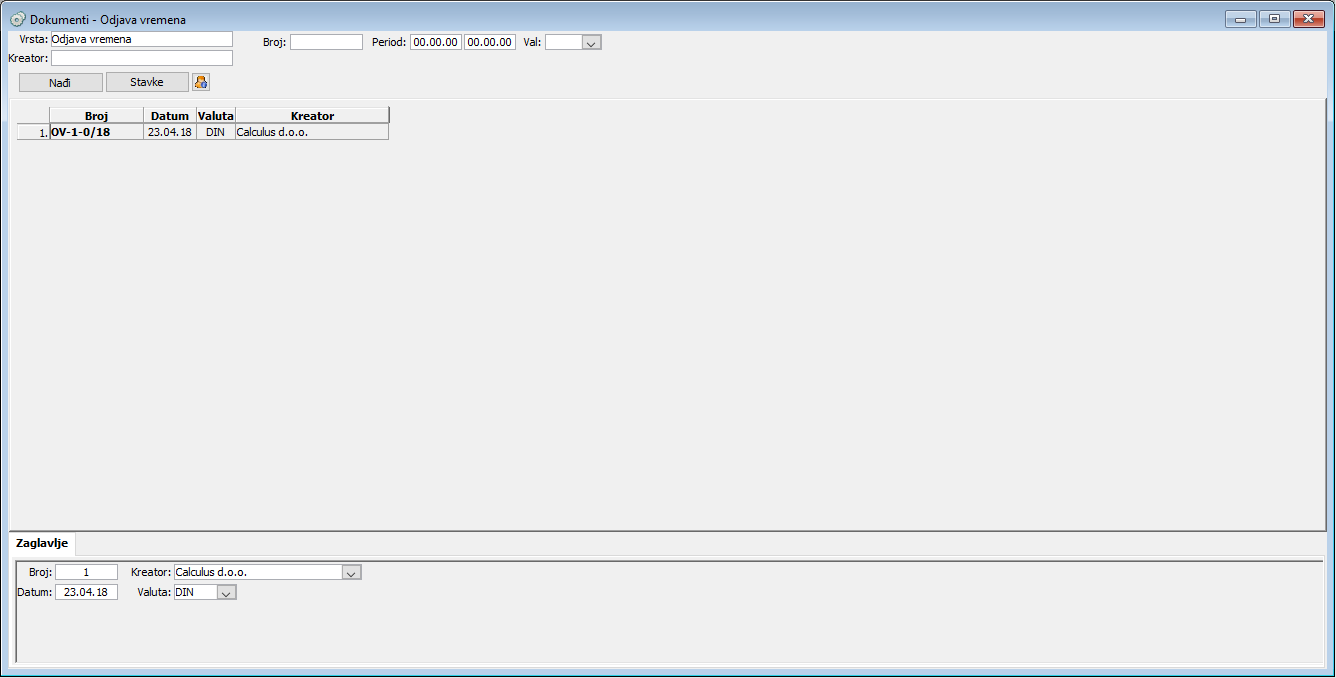This screenshot has height=678, width=1336.
Task: Sort by the Broj column header
Action: (96, 116)
